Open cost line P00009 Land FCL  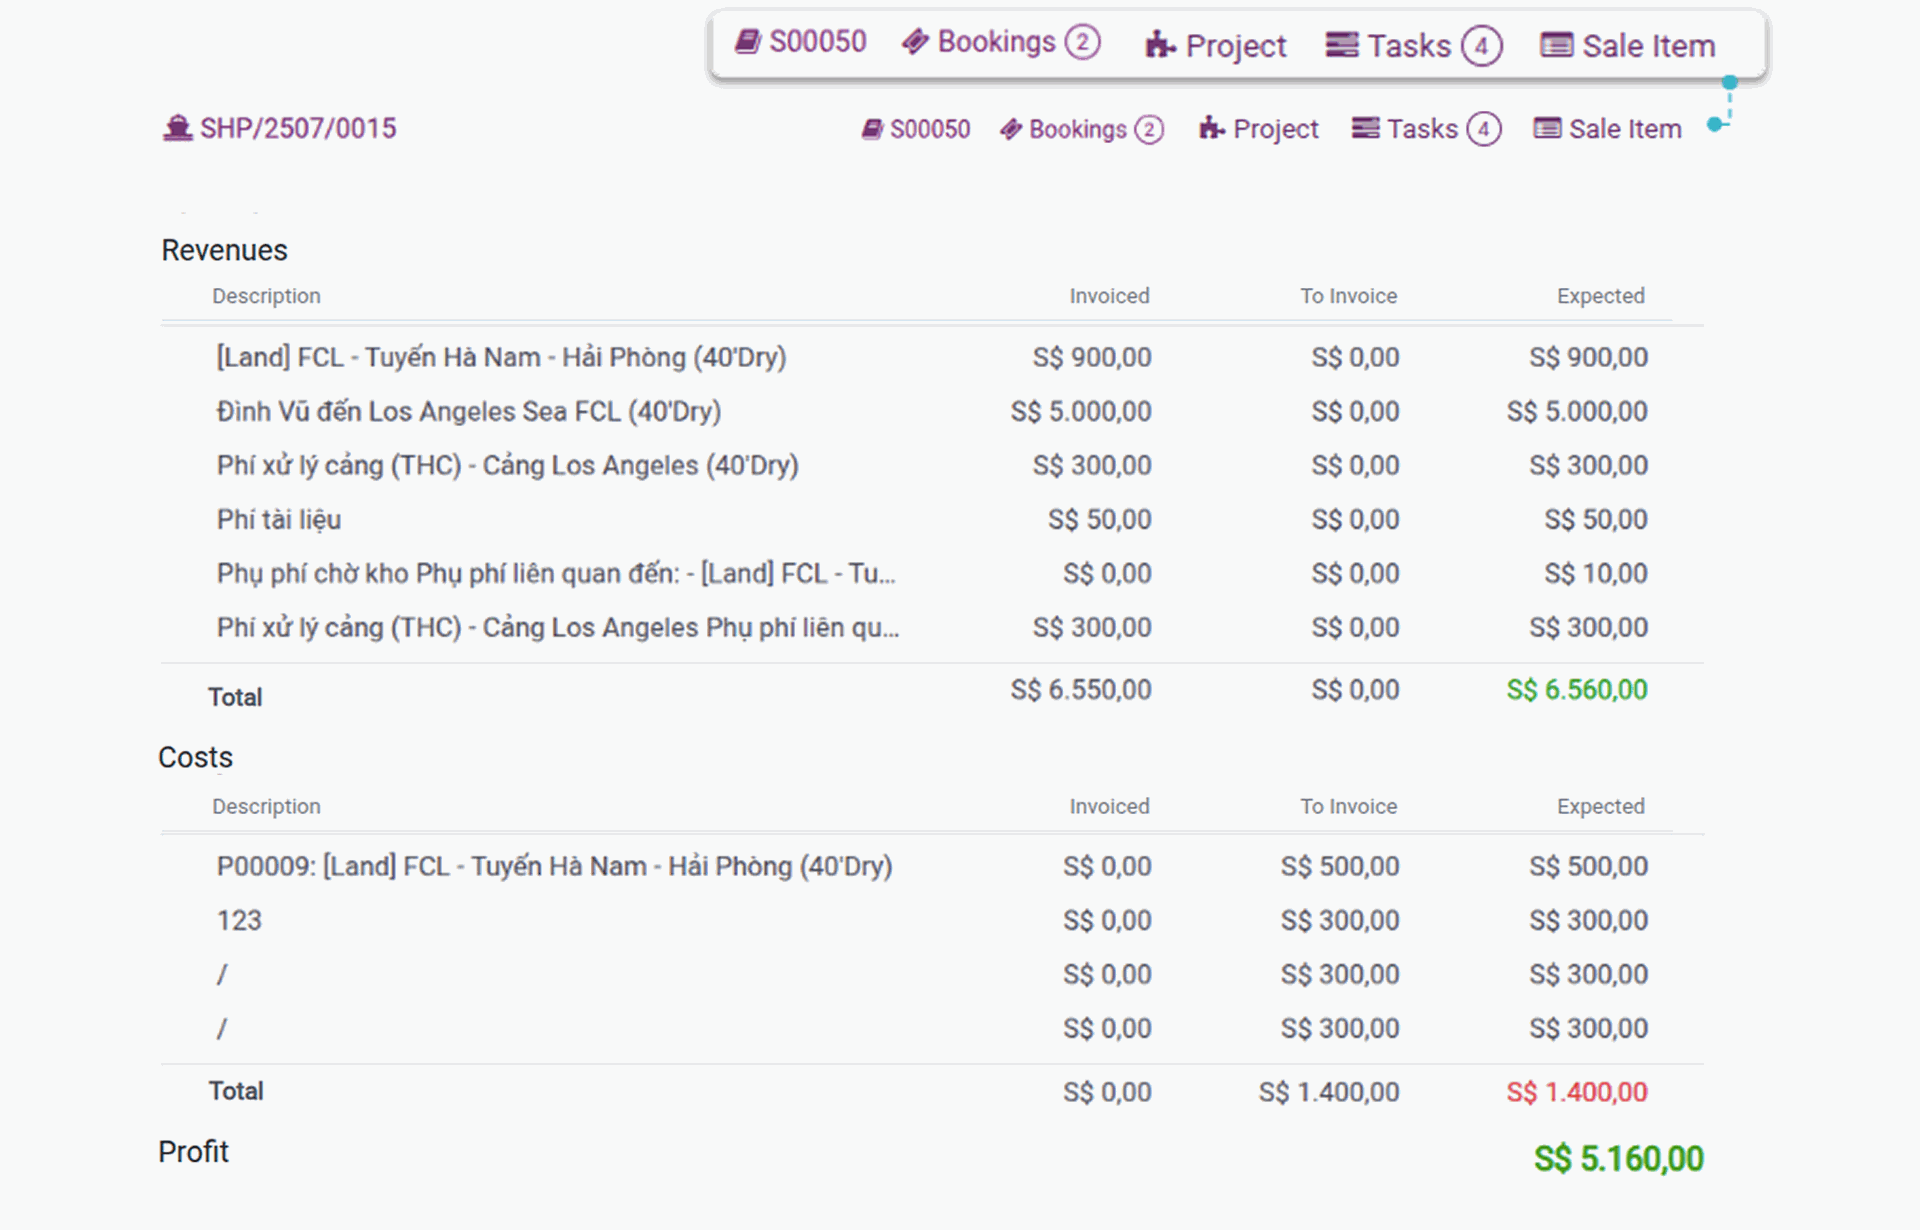pyautogui.click(x=554, y=866)
